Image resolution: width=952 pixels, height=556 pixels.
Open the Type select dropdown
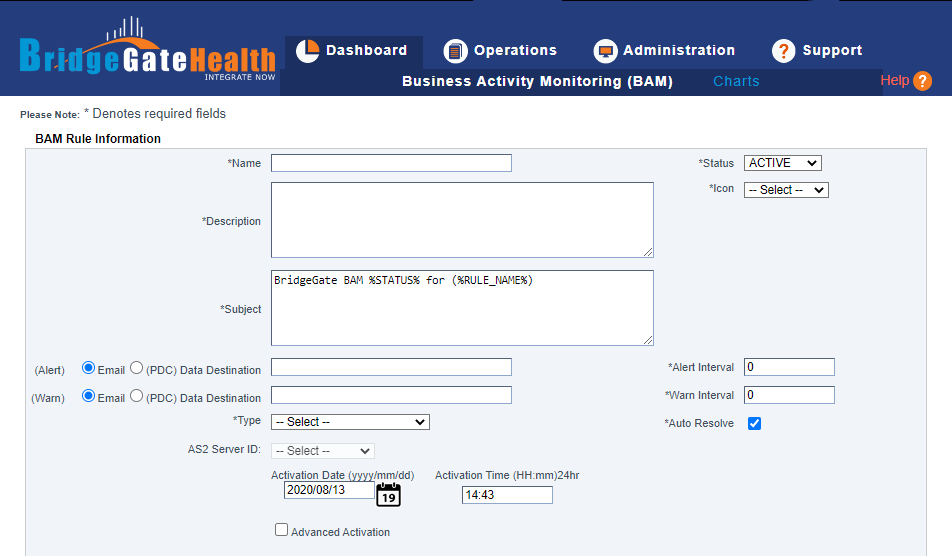coord(350,422)
